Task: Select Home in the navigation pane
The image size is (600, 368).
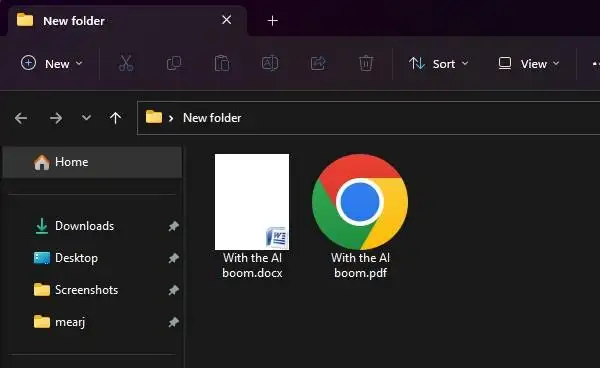Action: pyautogui.click(x=92, y=162)
